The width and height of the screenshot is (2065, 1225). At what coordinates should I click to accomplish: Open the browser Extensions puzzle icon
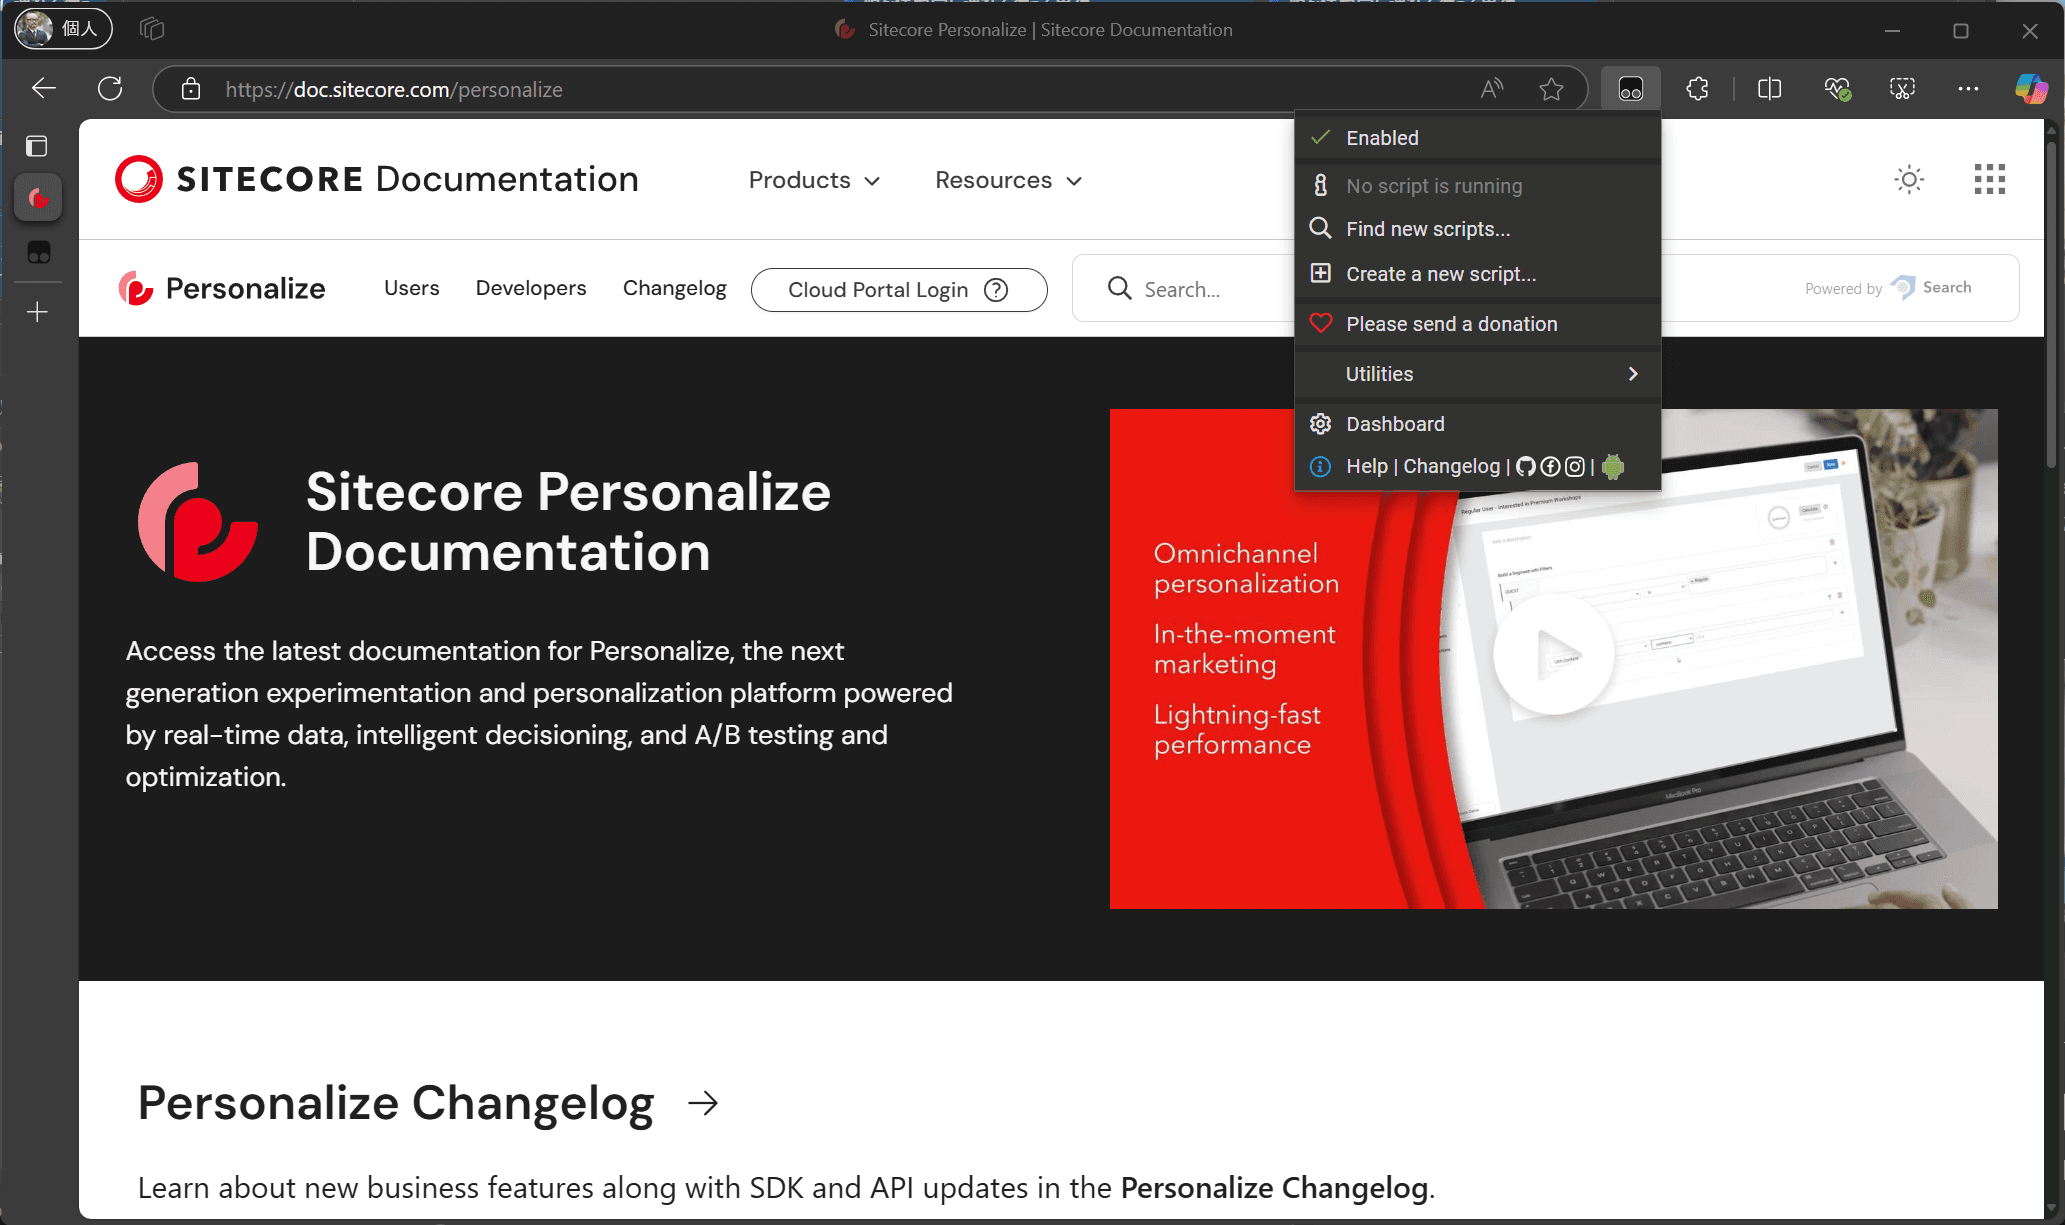pyautogui.click(x=1697, y=89)
